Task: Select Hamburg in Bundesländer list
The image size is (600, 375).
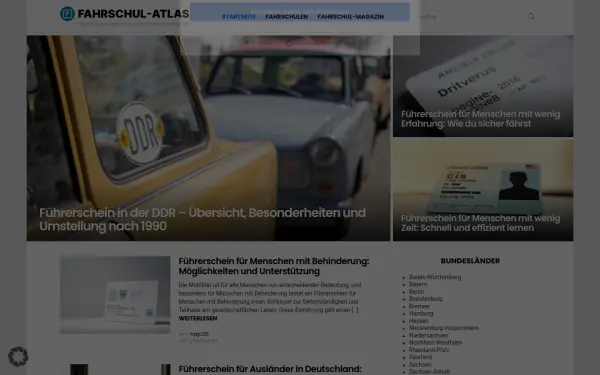Action: (421, 313)
